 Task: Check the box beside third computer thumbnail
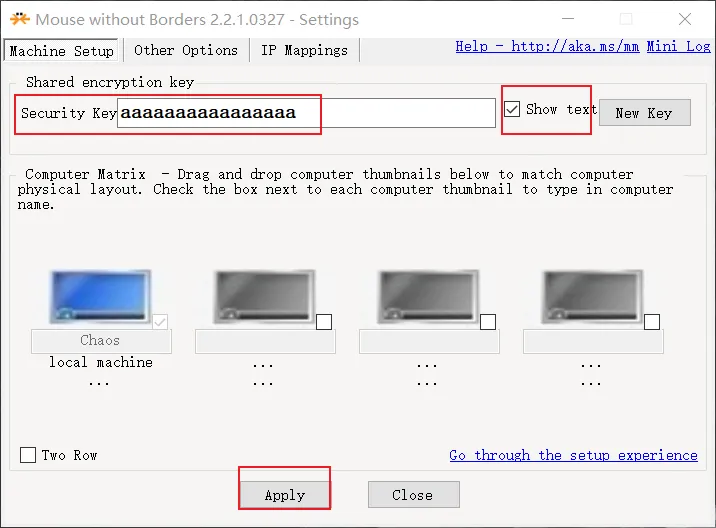[488, 322]
